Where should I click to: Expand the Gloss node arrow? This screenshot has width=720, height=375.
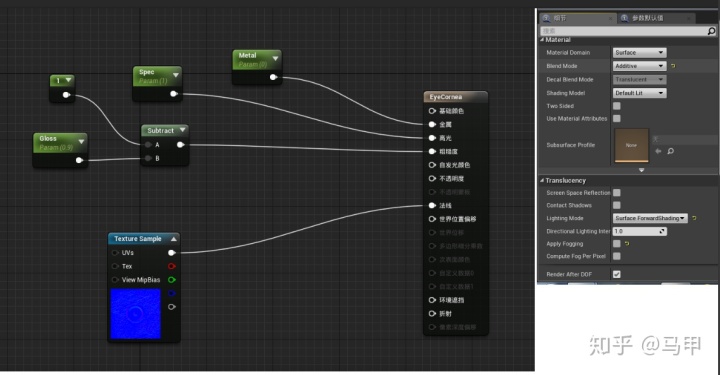(81, 141)
